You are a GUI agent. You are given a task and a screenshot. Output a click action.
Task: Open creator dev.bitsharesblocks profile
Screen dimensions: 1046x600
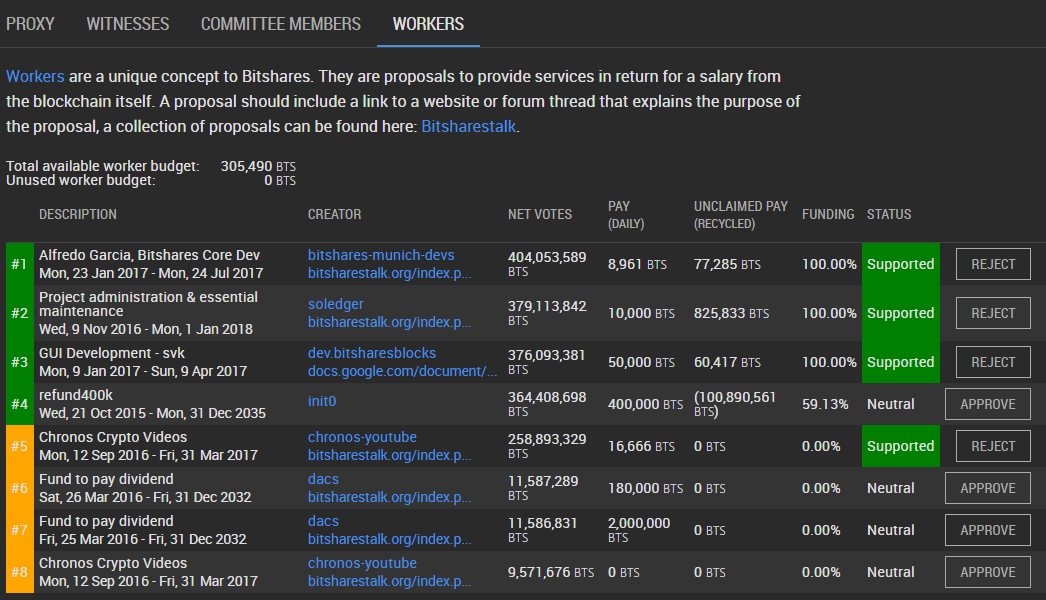372,353
